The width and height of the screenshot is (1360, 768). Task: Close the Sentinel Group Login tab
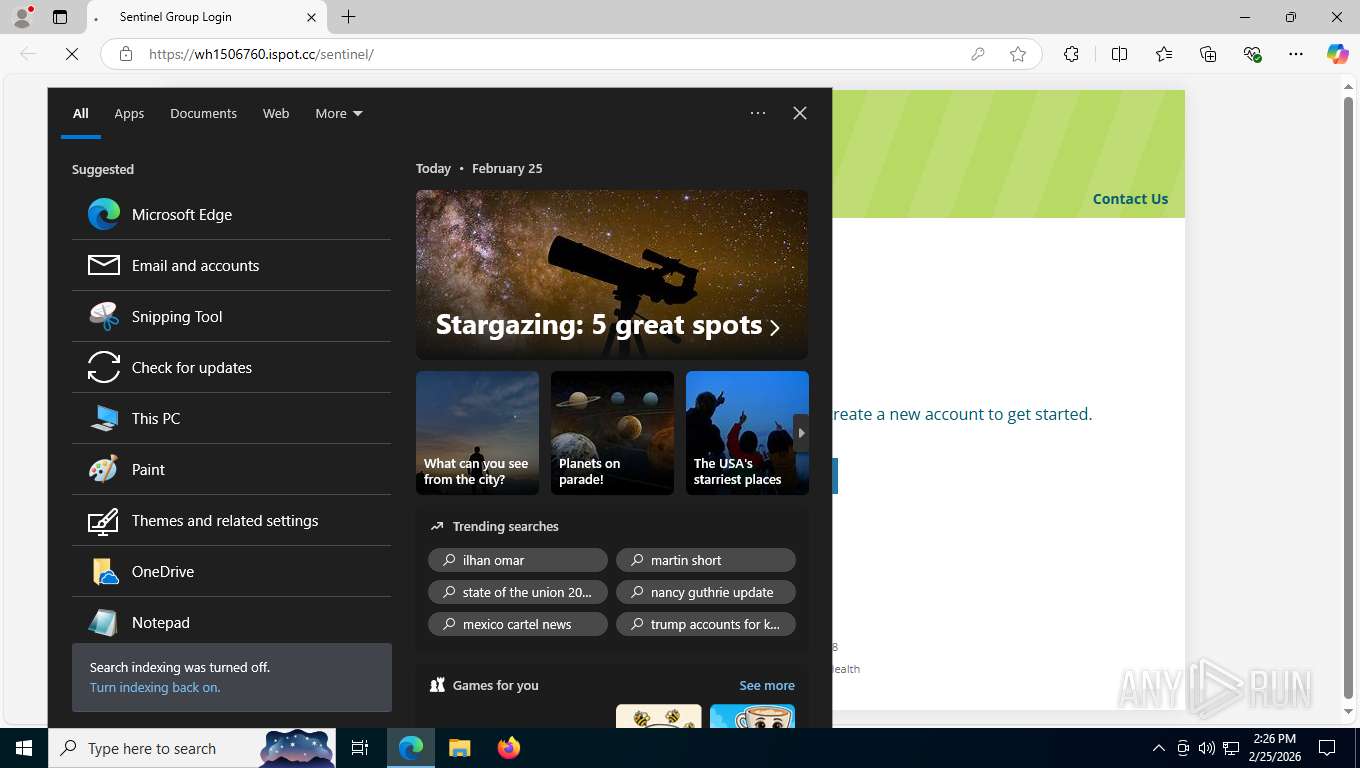point(311,17)
